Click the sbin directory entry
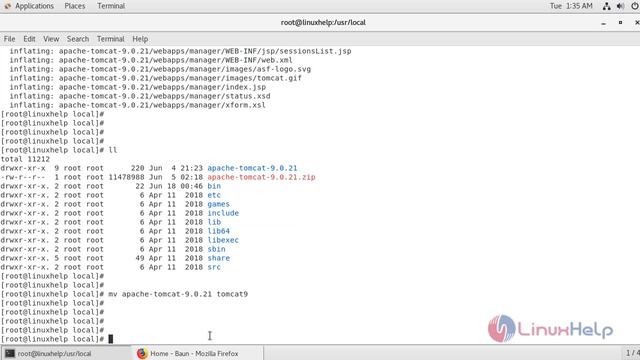The height and width of the screenshot is (360, 640). 216,249
